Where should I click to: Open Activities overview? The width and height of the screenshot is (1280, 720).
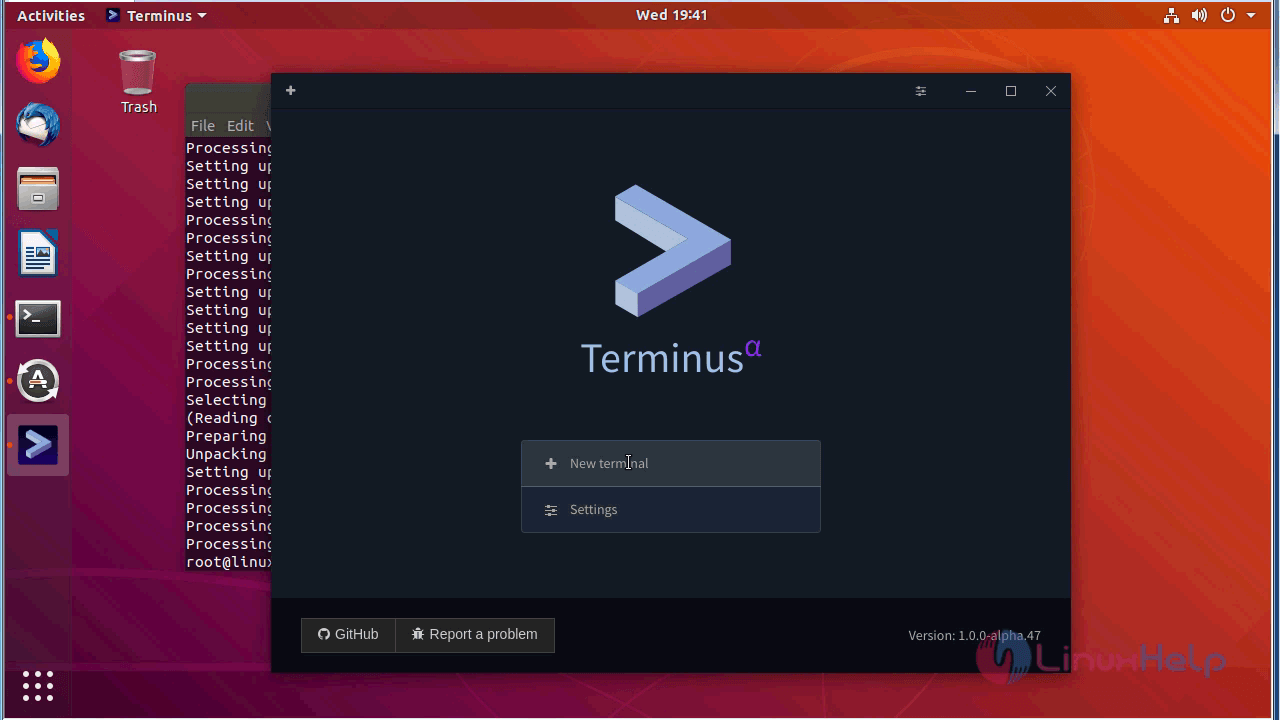tap(51, 15)
